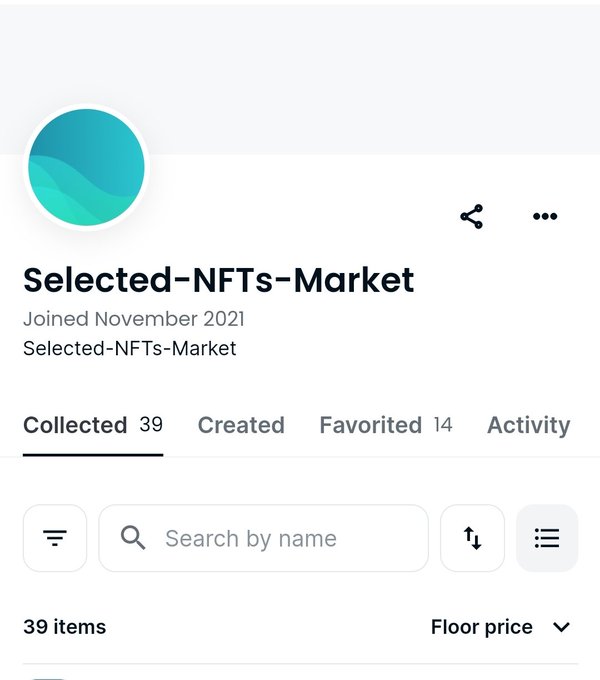
Task: Toggle the list view layout button
Action: [x=547, y=538]
